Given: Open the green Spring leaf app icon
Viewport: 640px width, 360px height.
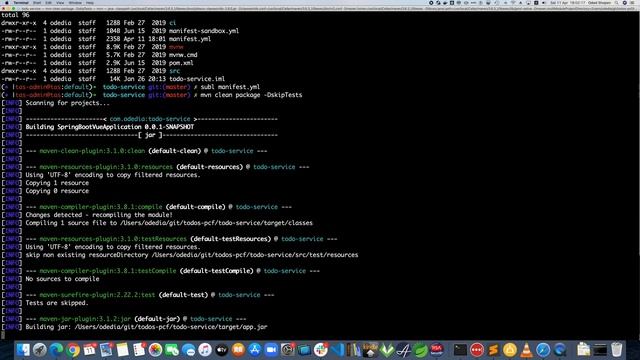Looking at the screenshot, I should 420,349.
